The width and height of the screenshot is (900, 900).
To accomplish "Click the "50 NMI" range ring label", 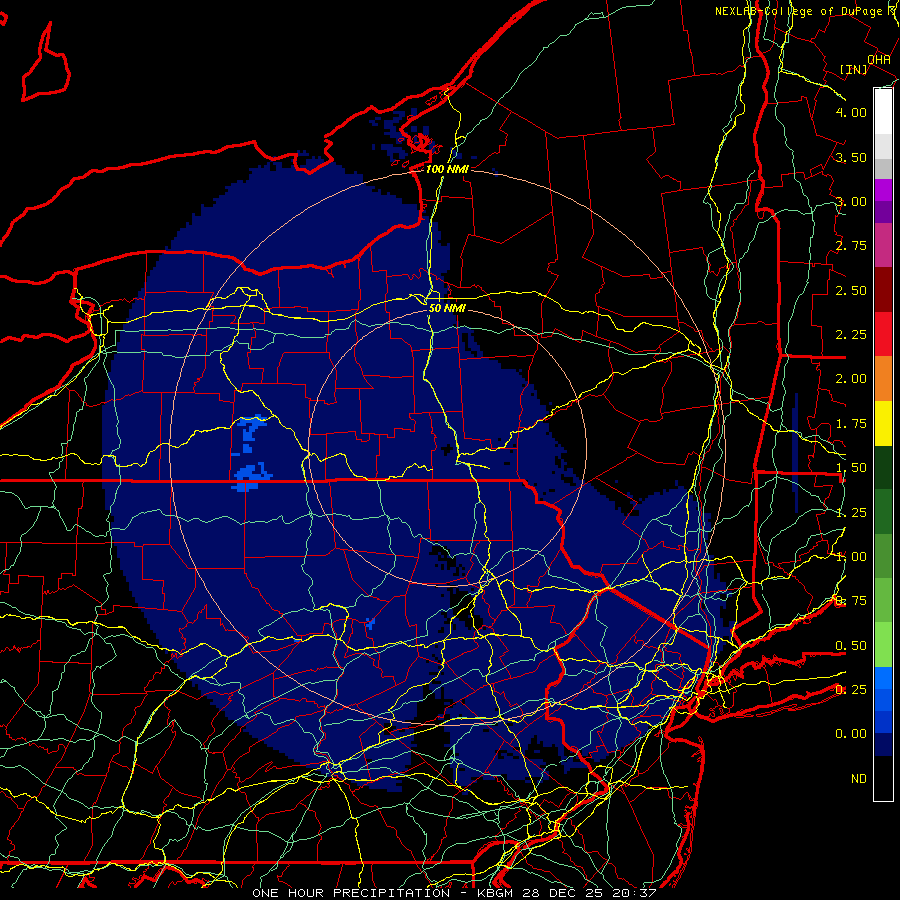I will [447, 308].
